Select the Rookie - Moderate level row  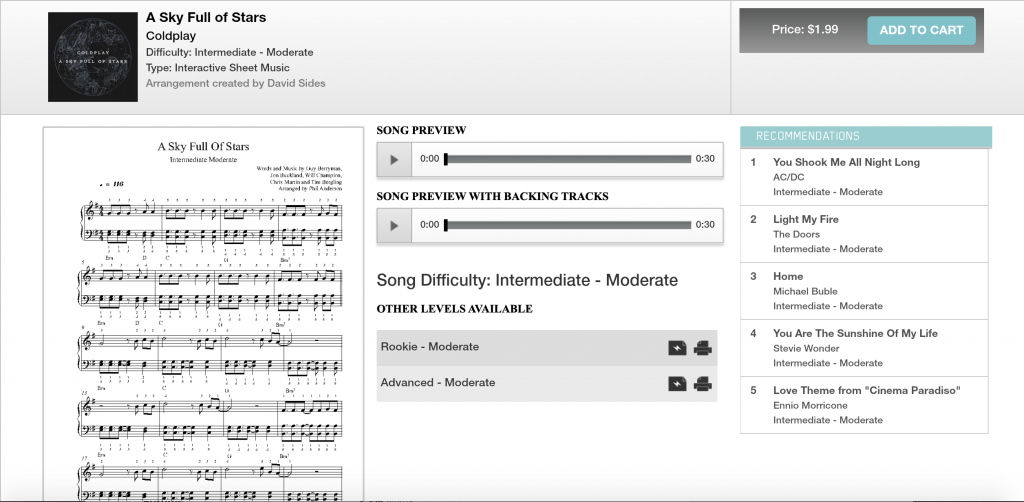547,347
